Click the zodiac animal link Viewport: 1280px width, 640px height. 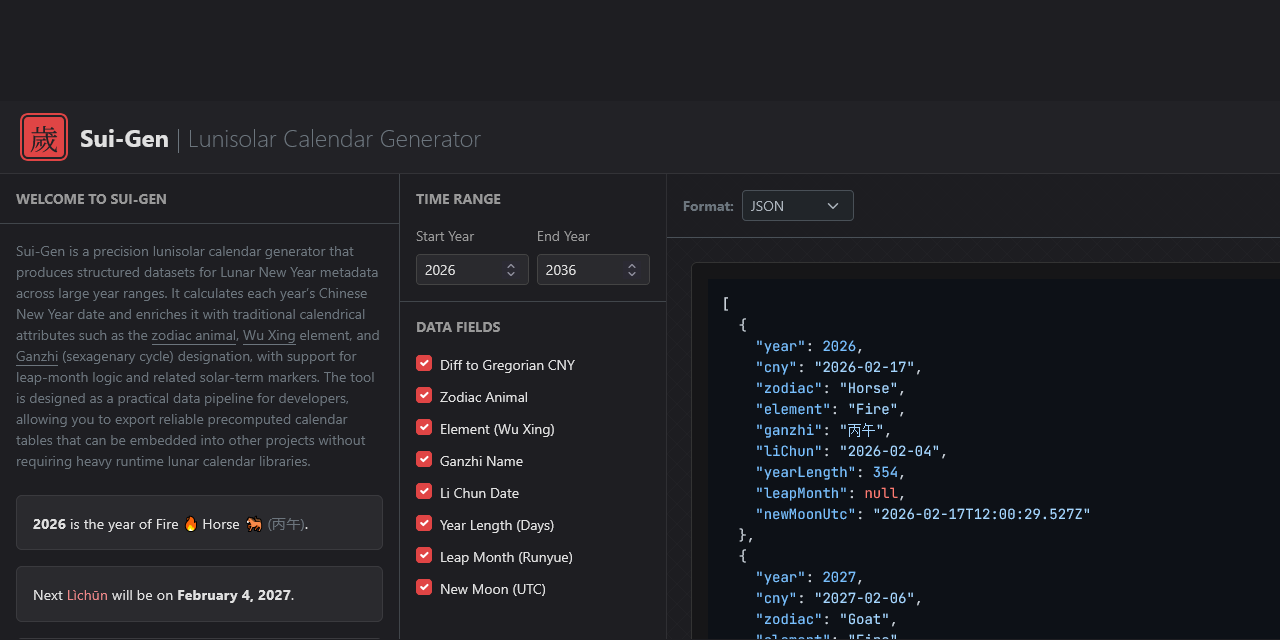tap(194, 336)
